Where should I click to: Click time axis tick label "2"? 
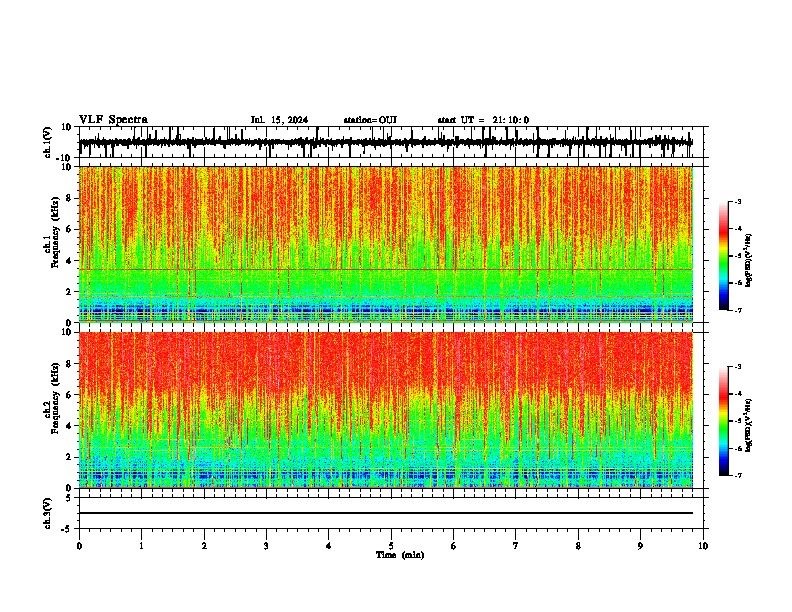204,546
